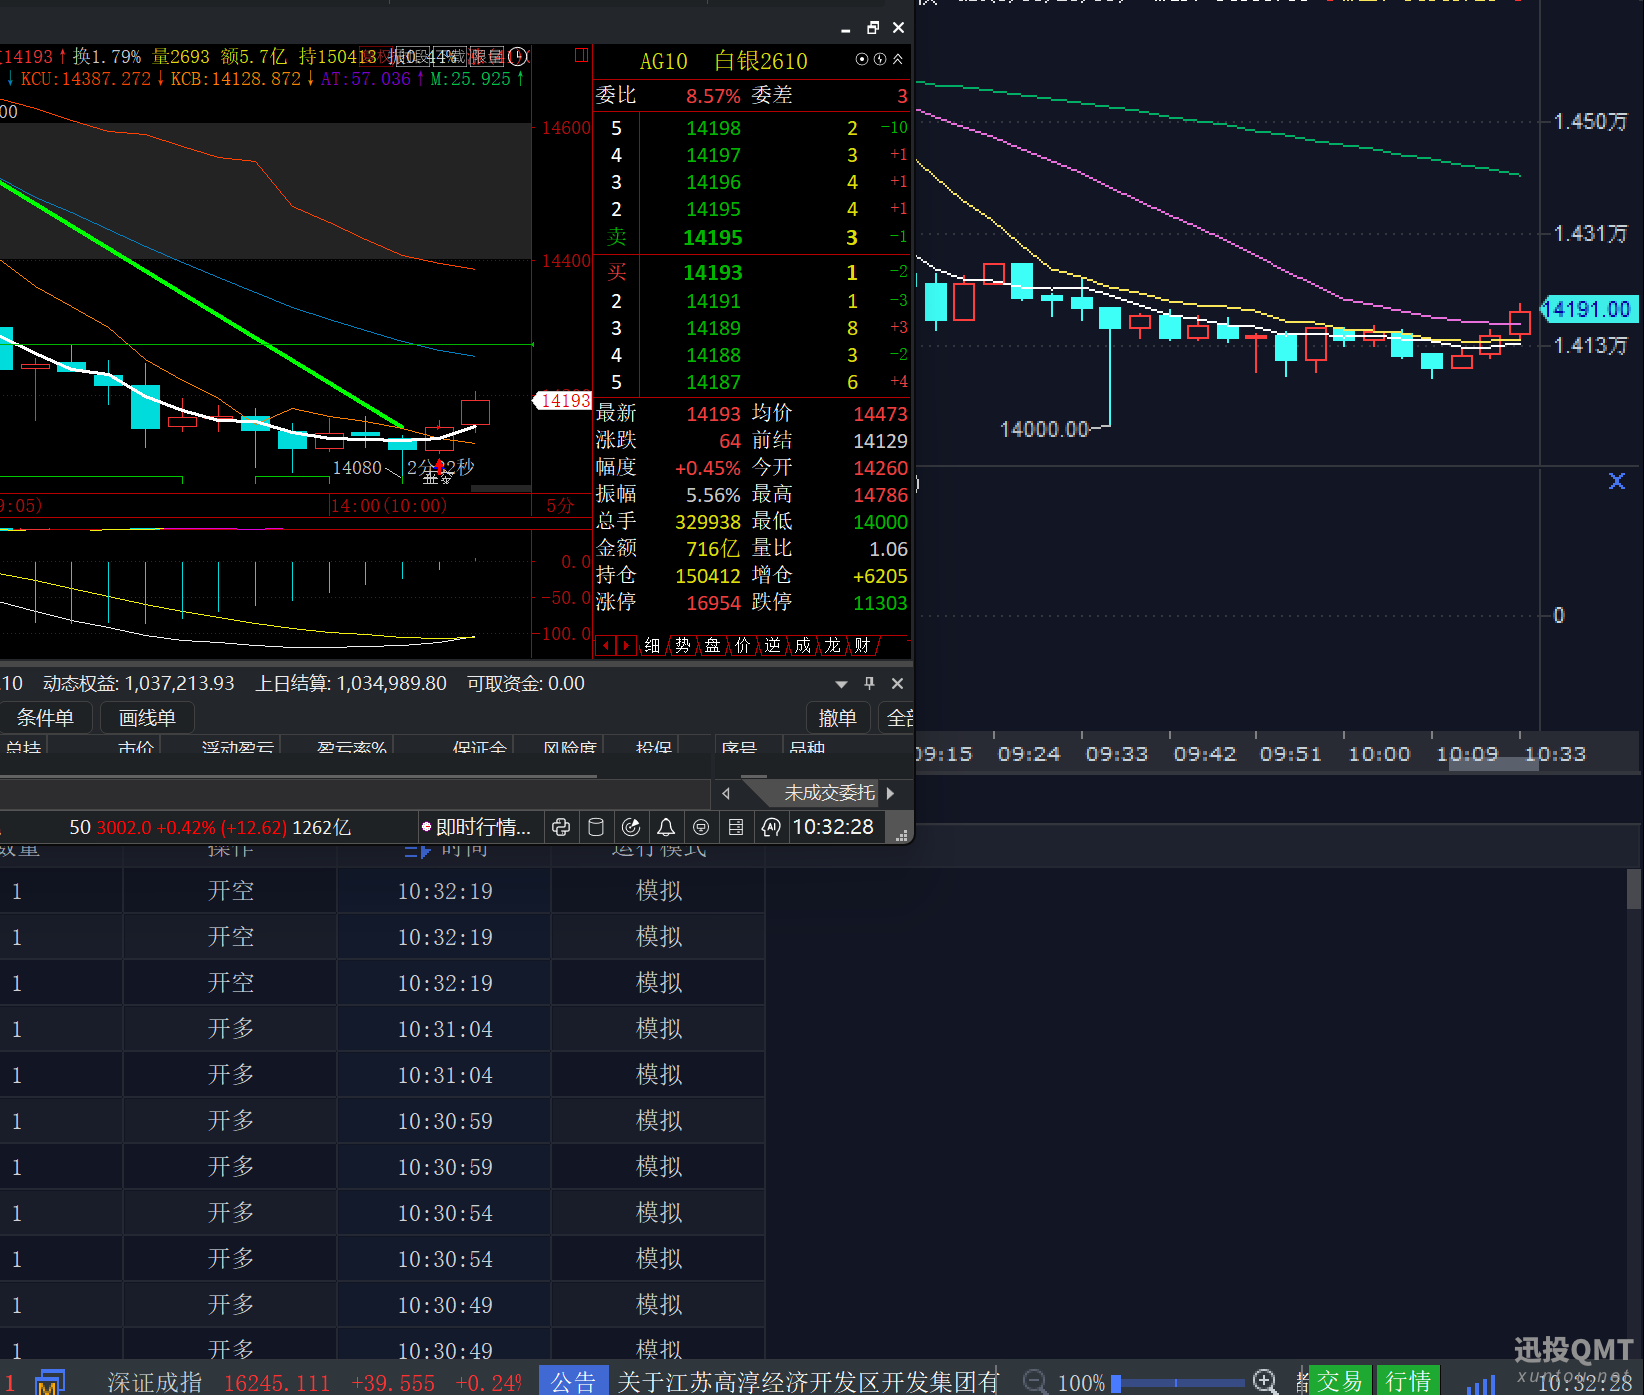Click the 条件单 button
The height and width of the screenshot is (1395, 1644).
[x=45, y=718]
